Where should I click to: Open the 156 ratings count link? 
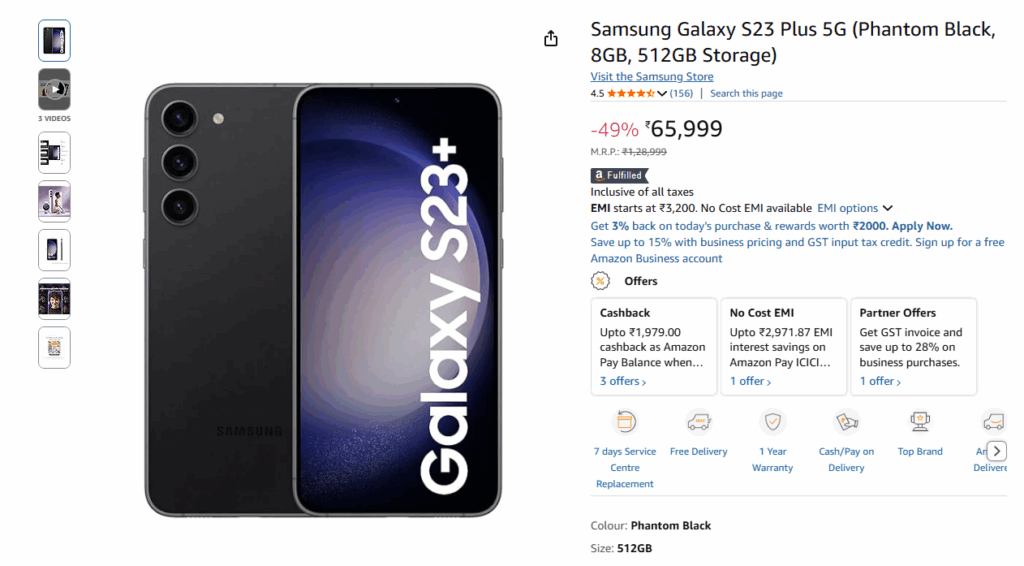point(681,93)
